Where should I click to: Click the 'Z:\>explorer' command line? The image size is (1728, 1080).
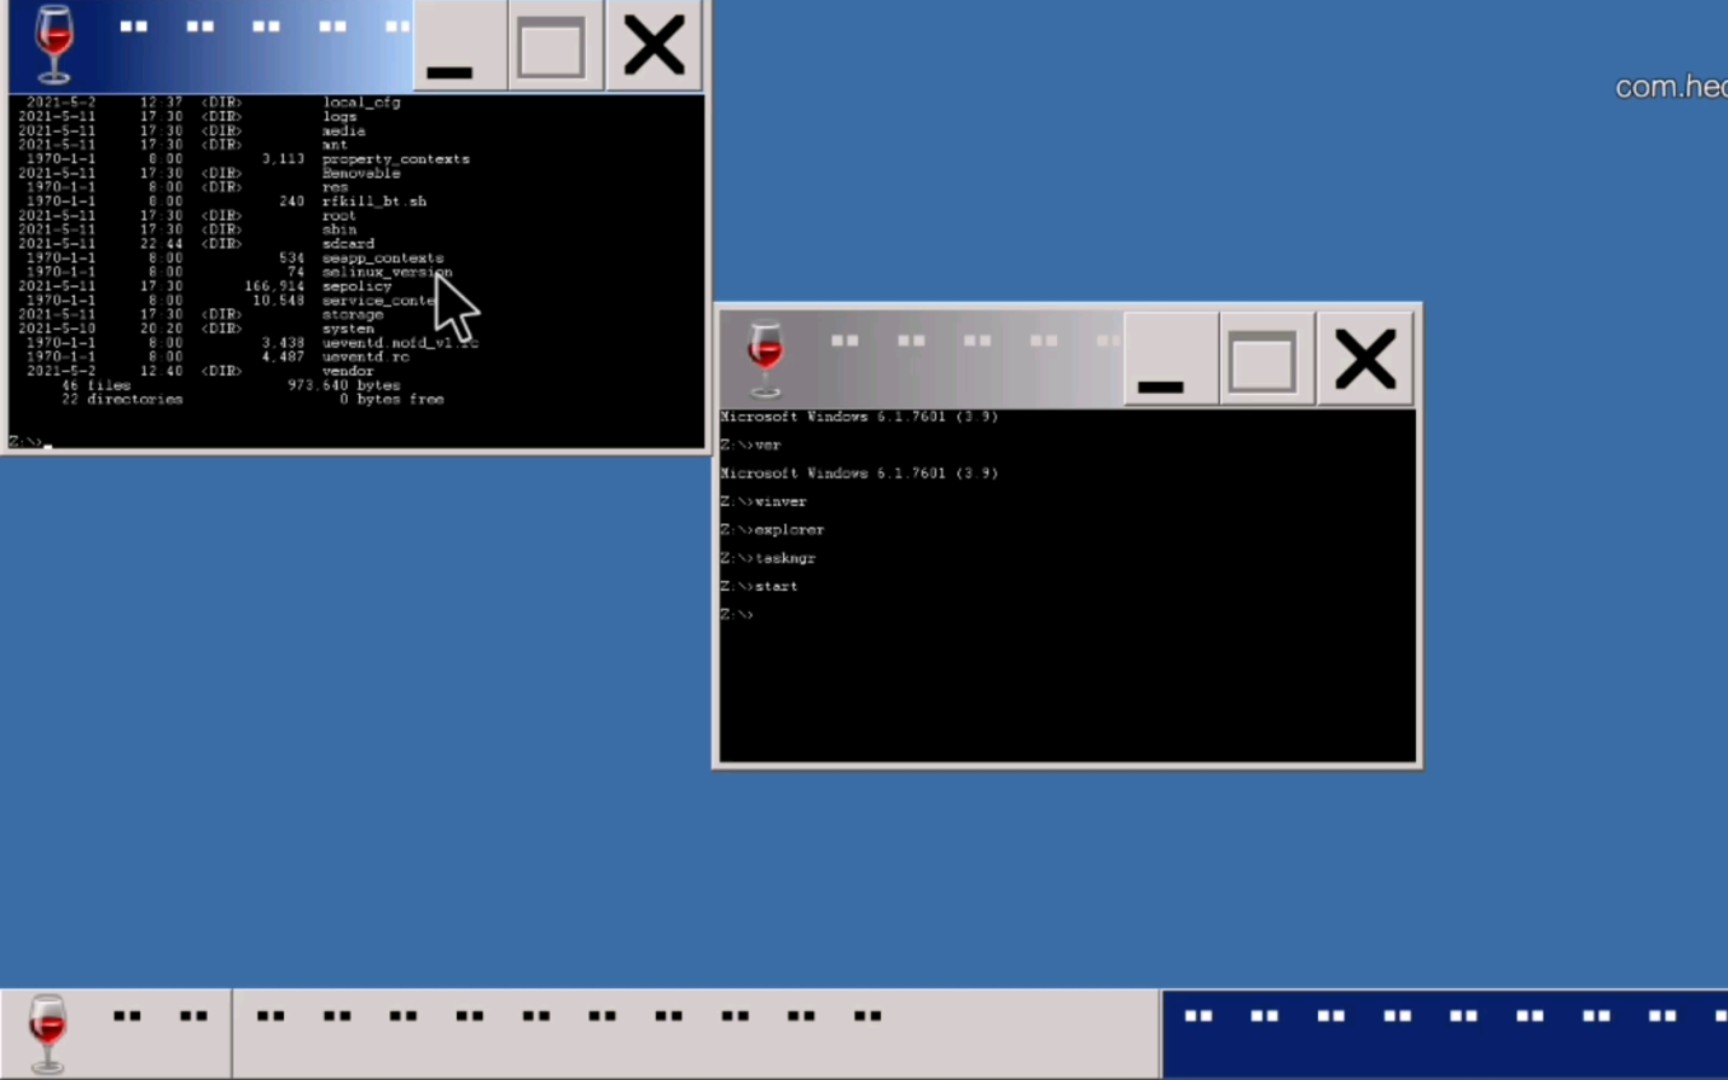772,530
